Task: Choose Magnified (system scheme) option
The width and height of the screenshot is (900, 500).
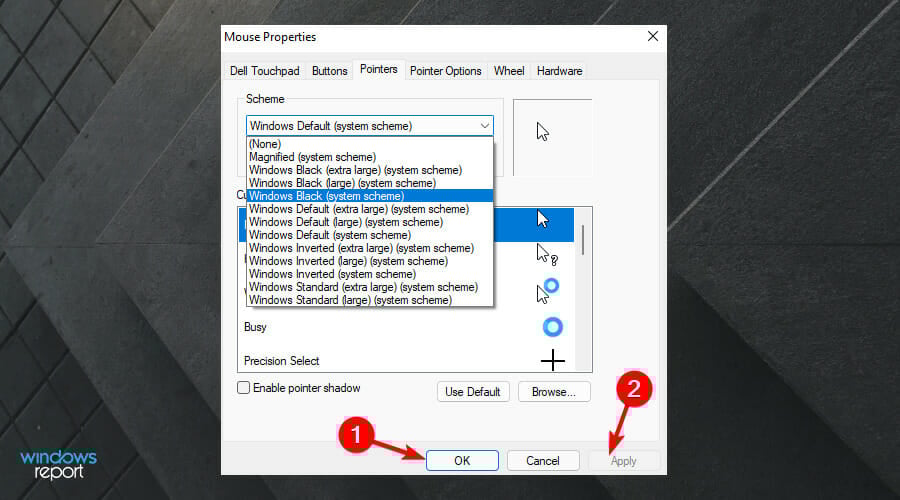Action: click(370, 157)
